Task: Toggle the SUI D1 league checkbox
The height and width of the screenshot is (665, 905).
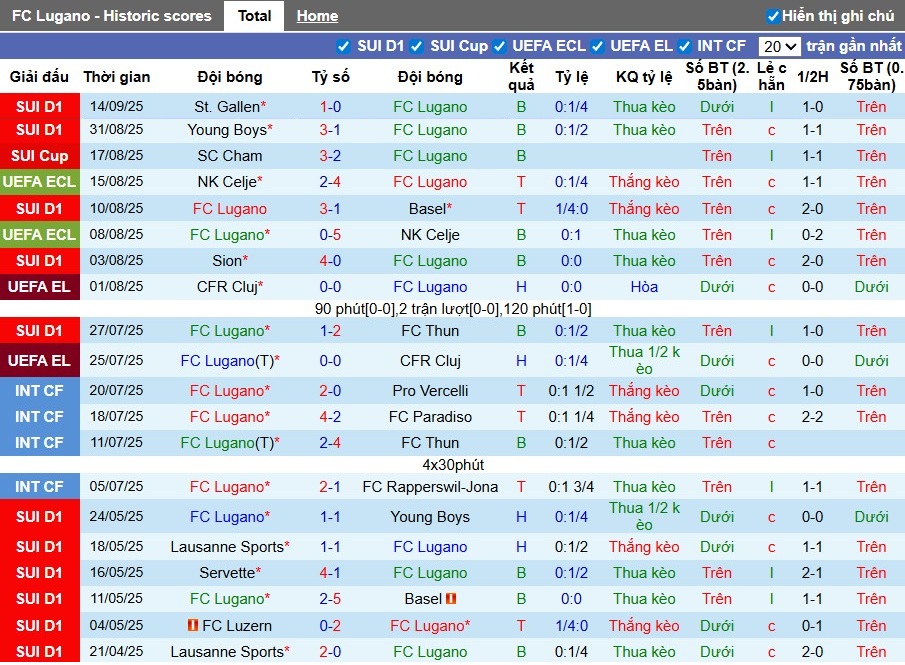Action: coord(343,46)
